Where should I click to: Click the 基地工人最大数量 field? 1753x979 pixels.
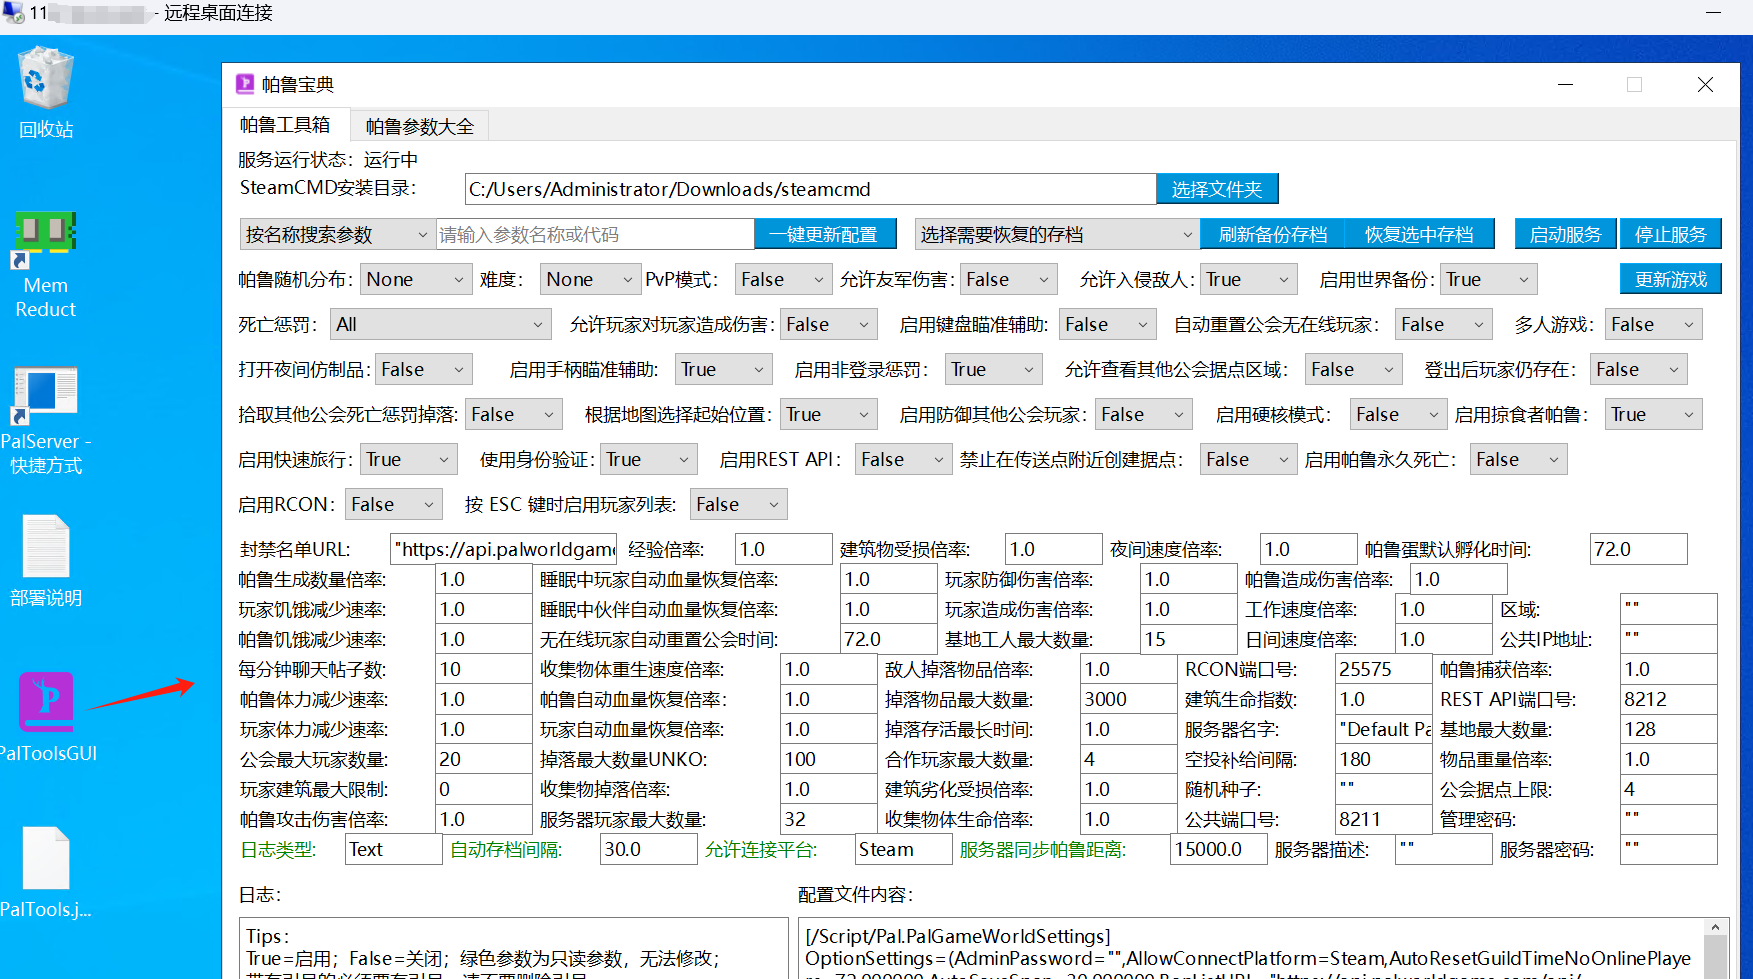click(1188, 639)
